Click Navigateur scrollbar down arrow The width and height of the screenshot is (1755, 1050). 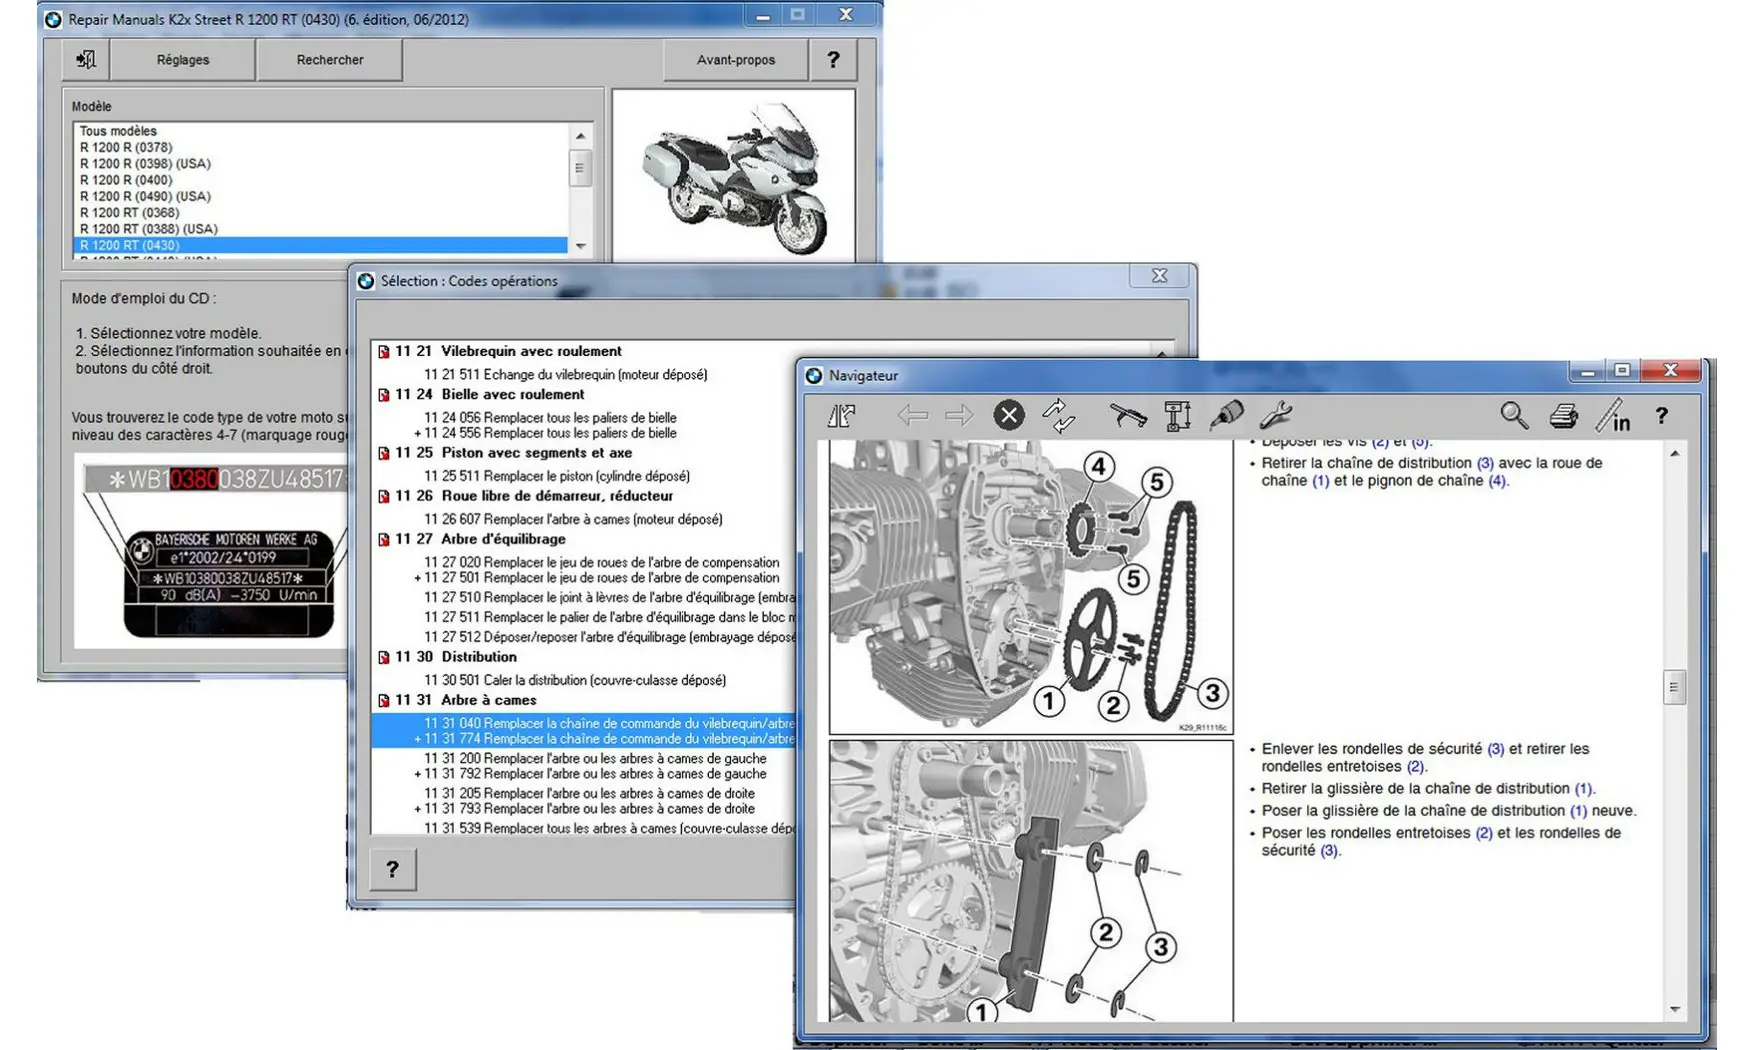pos(1675,1009)
